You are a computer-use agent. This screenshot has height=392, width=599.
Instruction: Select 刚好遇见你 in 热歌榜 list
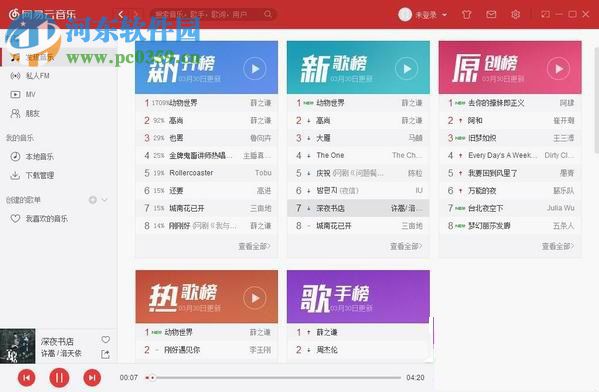click(207, 350)
